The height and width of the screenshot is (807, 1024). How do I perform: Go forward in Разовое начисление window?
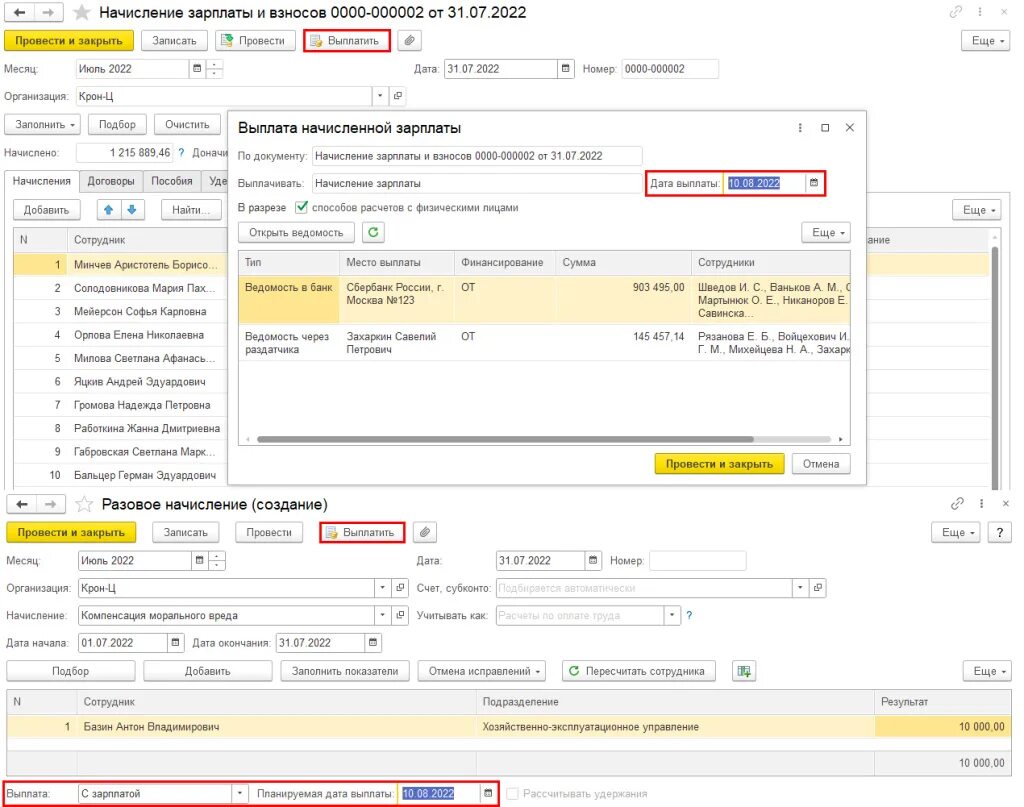50,504
